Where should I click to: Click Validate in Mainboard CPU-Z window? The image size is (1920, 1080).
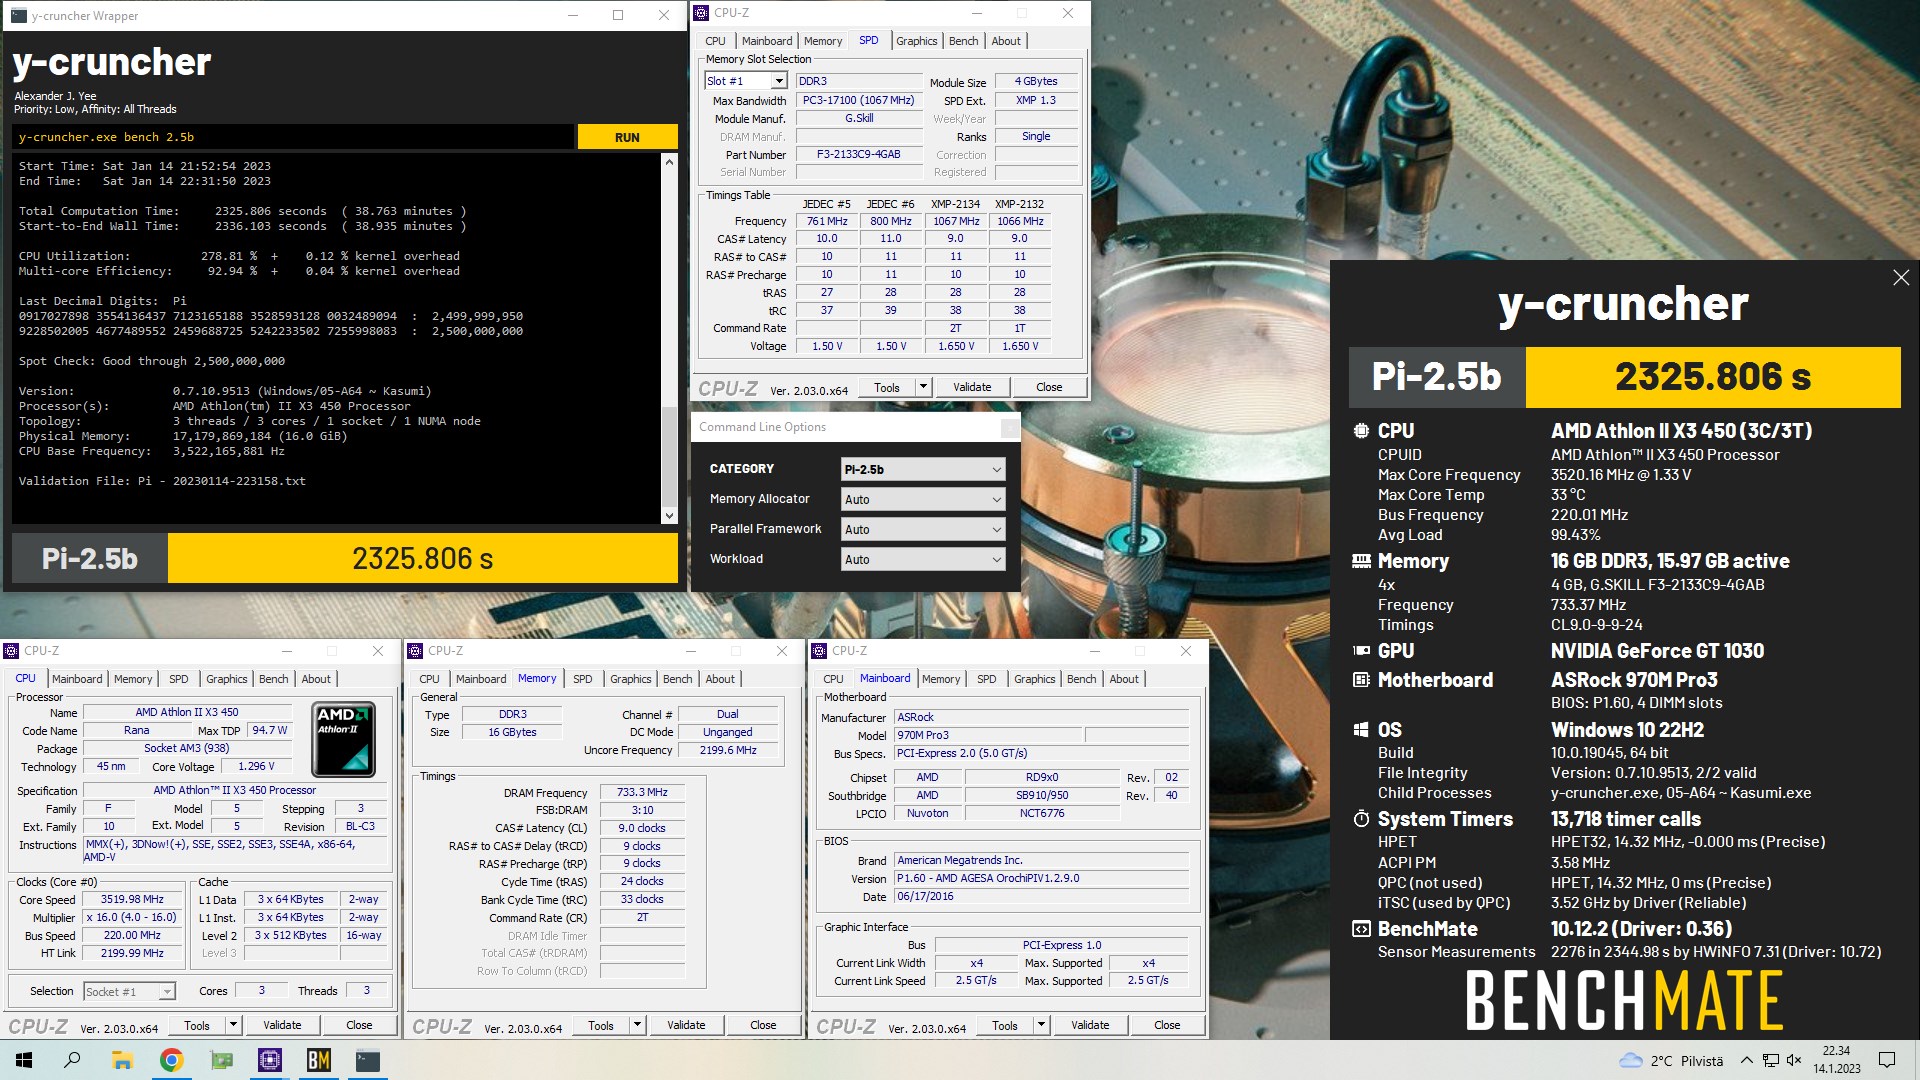1090,1025
